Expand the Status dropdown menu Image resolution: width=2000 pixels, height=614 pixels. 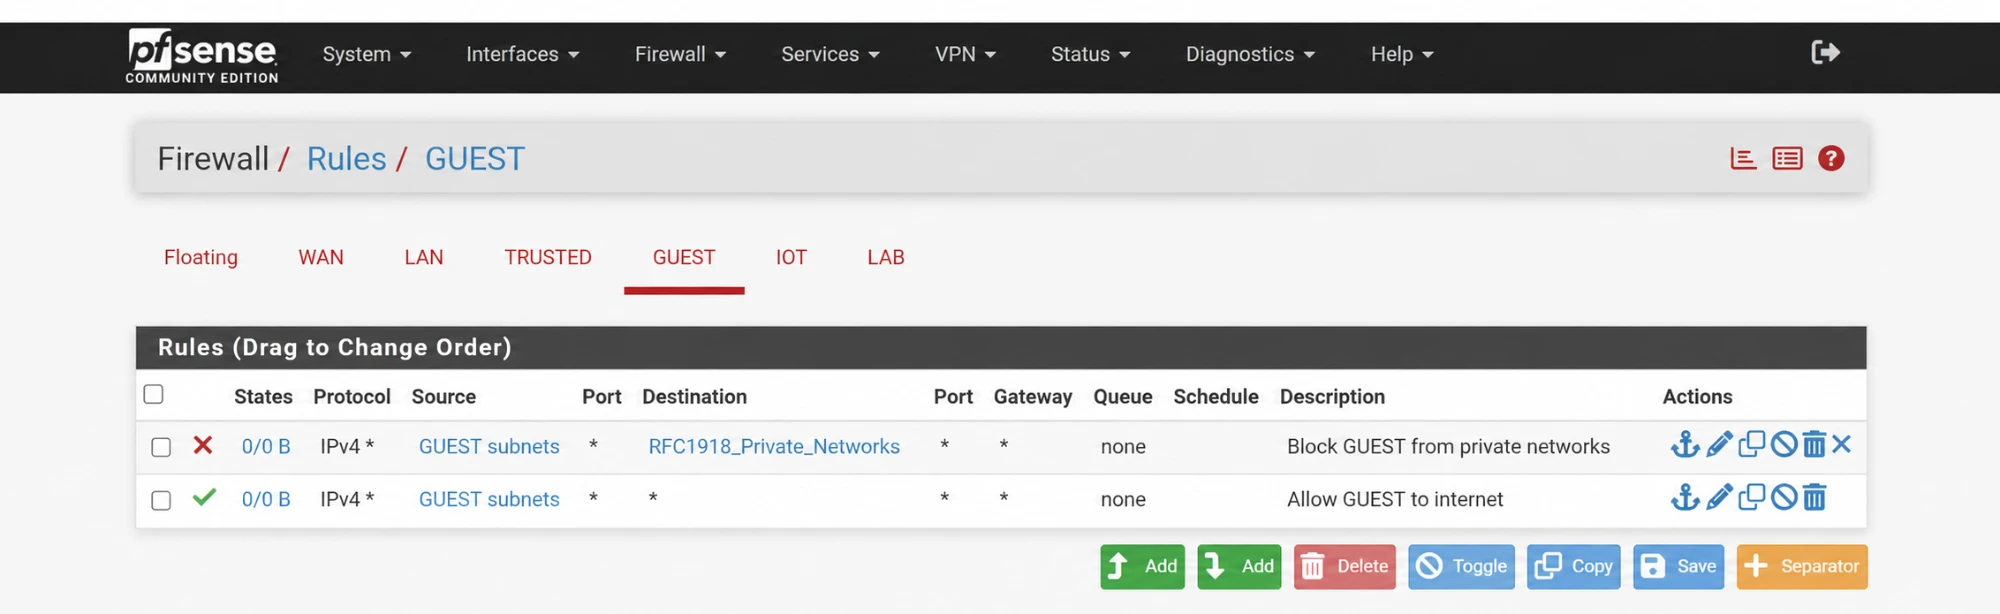1091,54
